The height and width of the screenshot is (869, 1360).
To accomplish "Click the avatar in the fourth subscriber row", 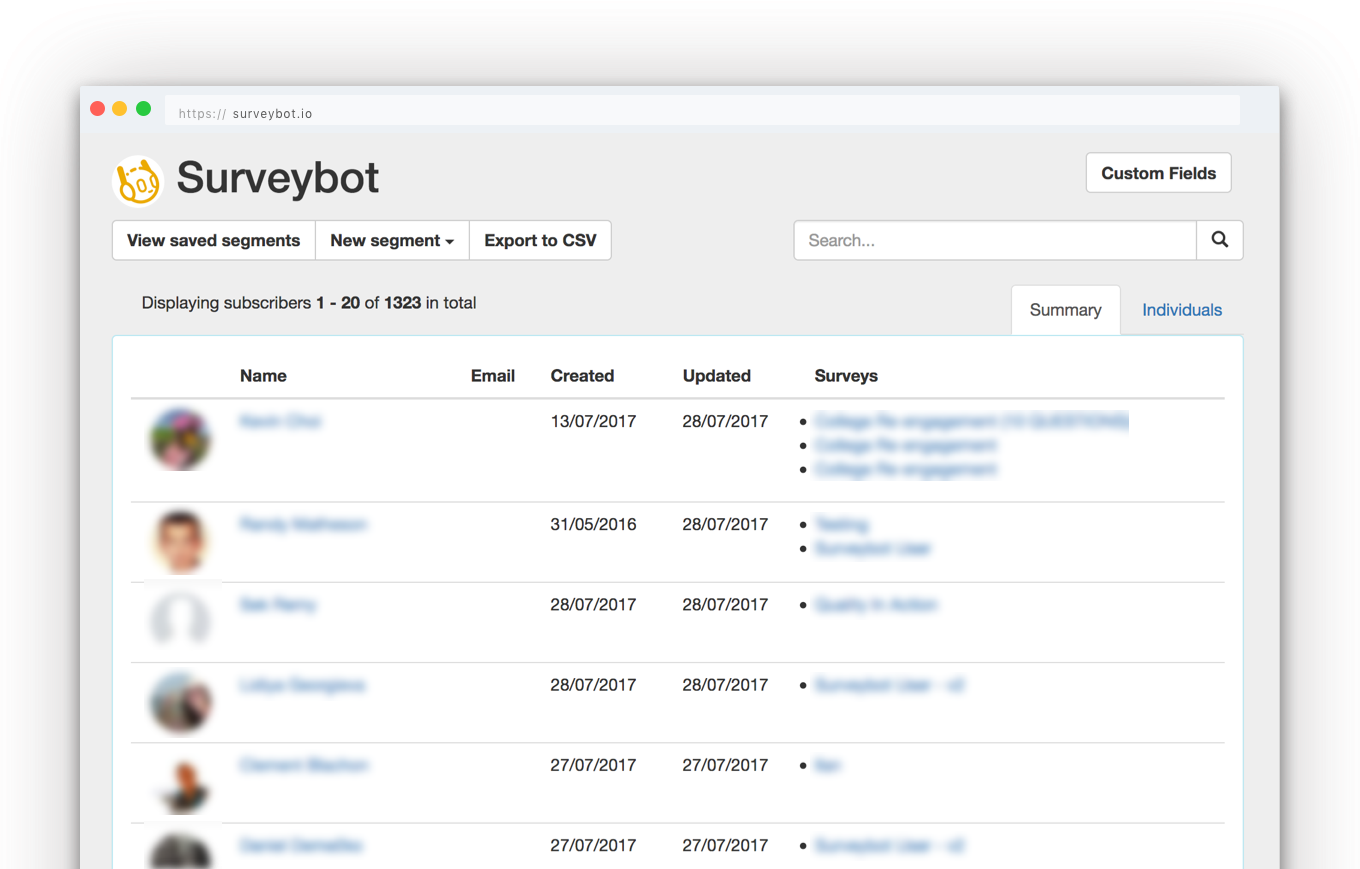I will (x=180, y=702).
